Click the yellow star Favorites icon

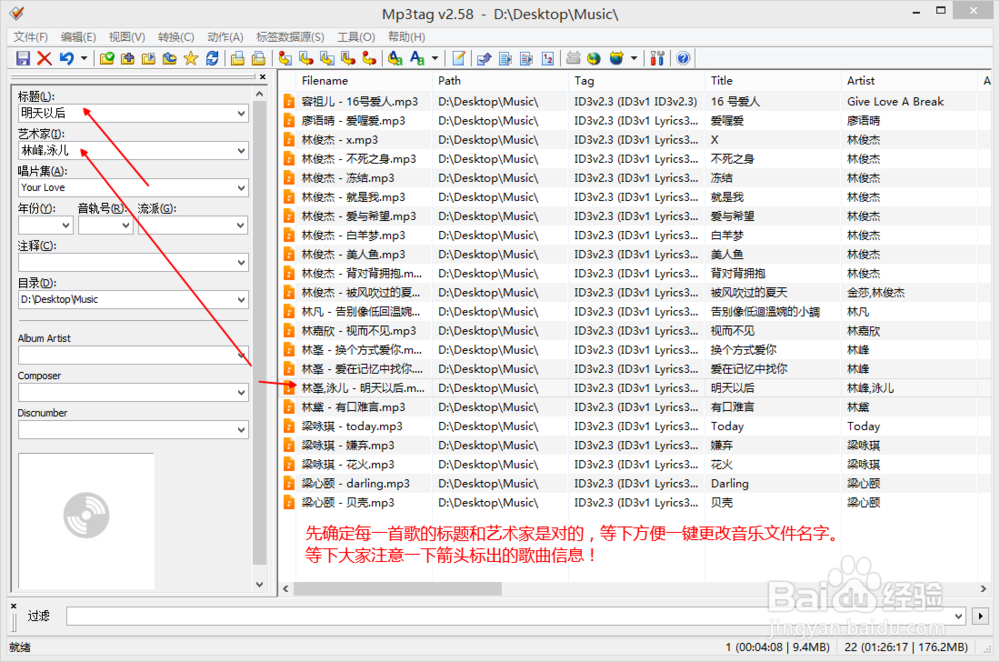(191, 59)
